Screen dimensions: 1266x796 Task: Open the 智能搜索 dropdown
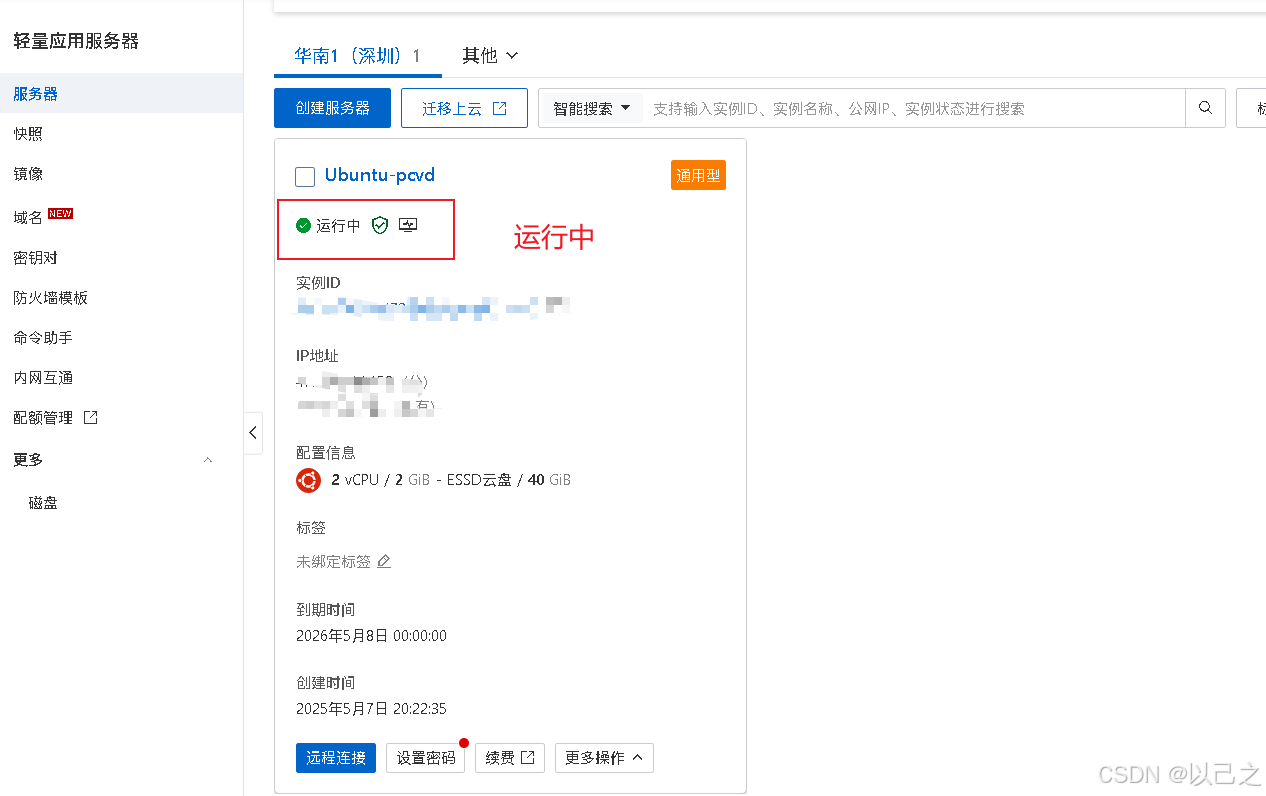590,107
